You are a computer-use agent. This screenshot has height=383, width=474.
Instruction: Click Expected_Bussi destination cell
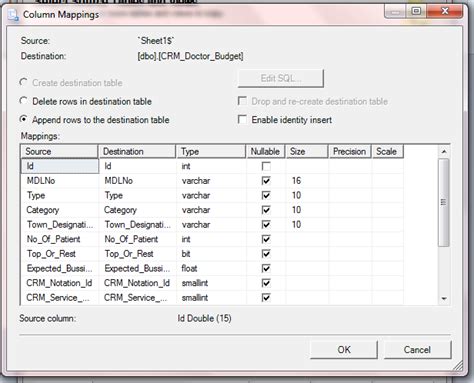(138, 269)
